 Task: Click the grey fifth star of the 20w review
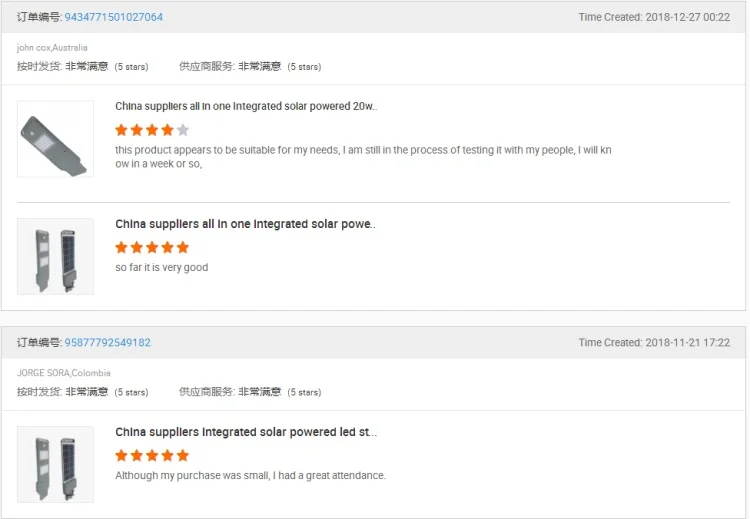[183, 130]
